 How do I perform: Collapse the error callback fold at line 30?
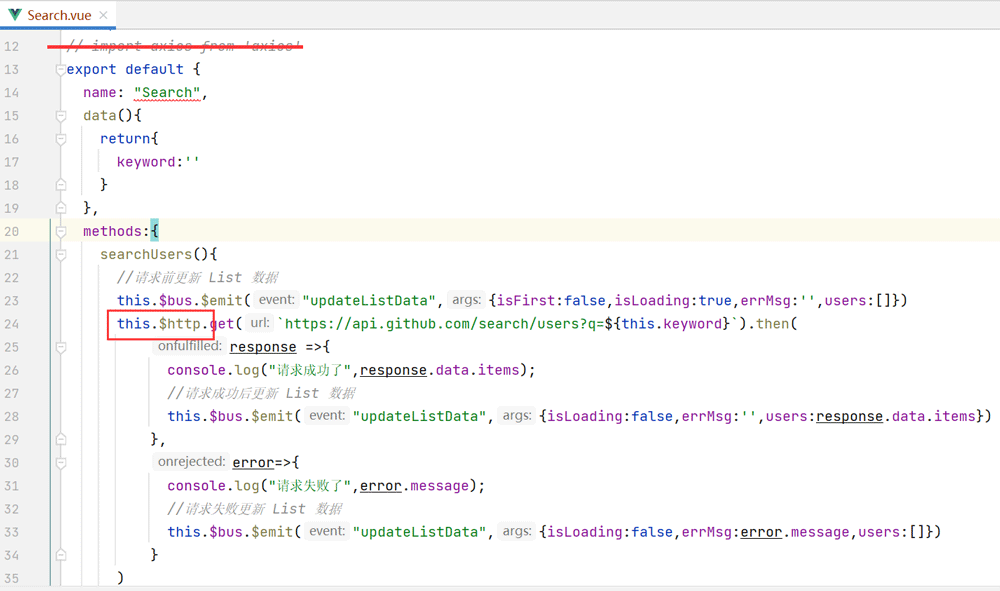click(x=61, y=463)
